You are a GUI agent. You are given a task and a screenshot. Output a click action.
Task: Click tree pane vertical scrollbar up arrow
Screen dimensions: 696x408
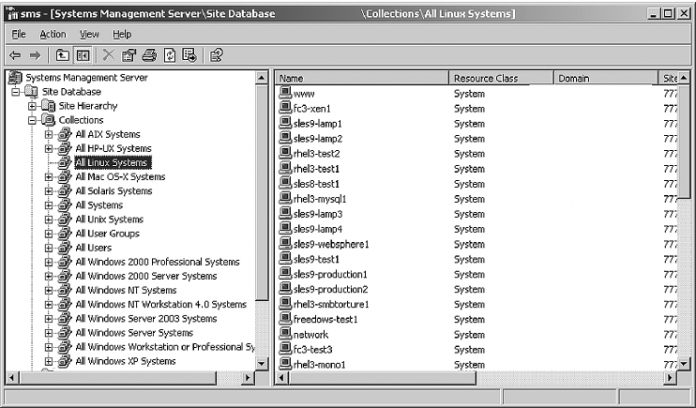click(x=261, y=78)
